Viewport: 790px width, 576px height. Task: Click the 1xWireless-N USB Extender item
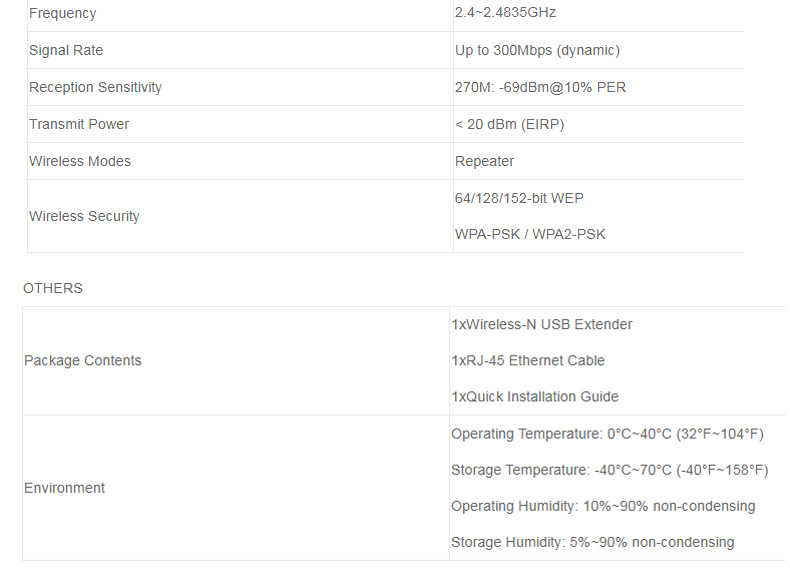click(542, 324)
